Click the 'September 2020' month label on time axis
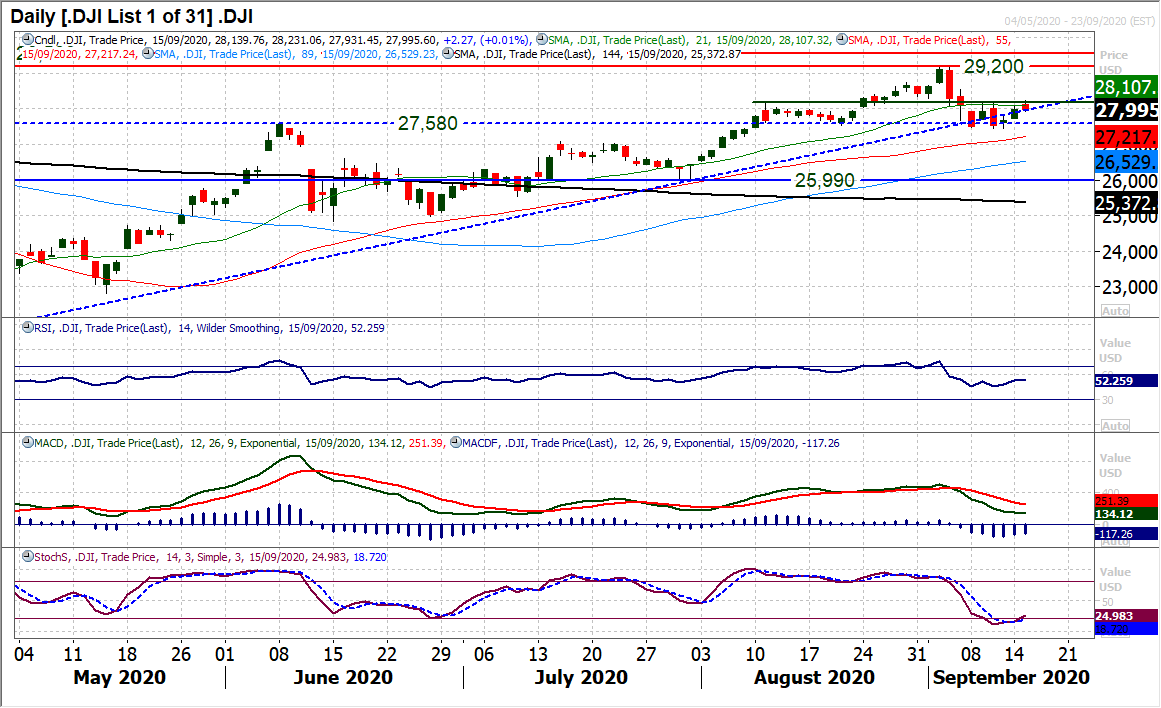This screenshot has width=1161, height=708. (x=1011, y=678)
